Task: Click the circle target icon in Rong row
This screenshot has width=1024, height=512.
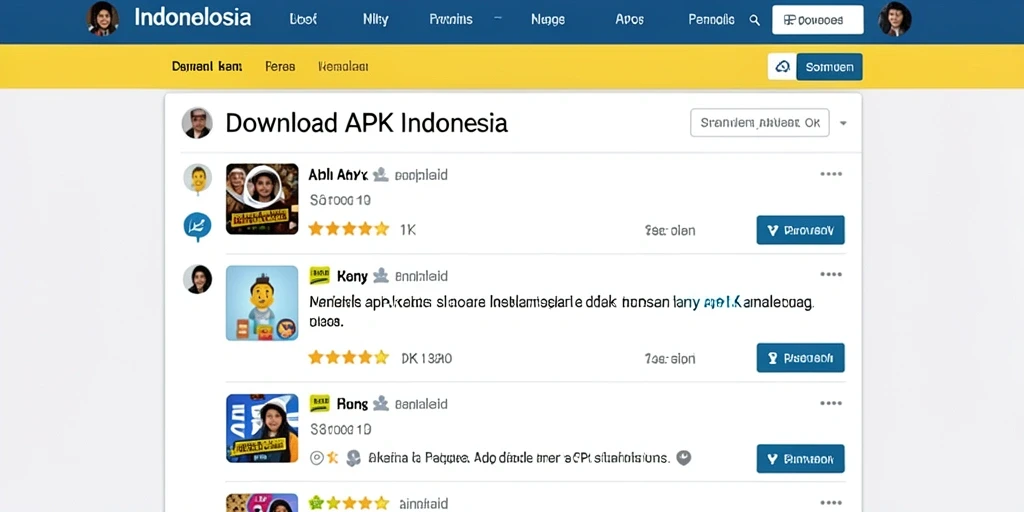Action: point(317,458)
